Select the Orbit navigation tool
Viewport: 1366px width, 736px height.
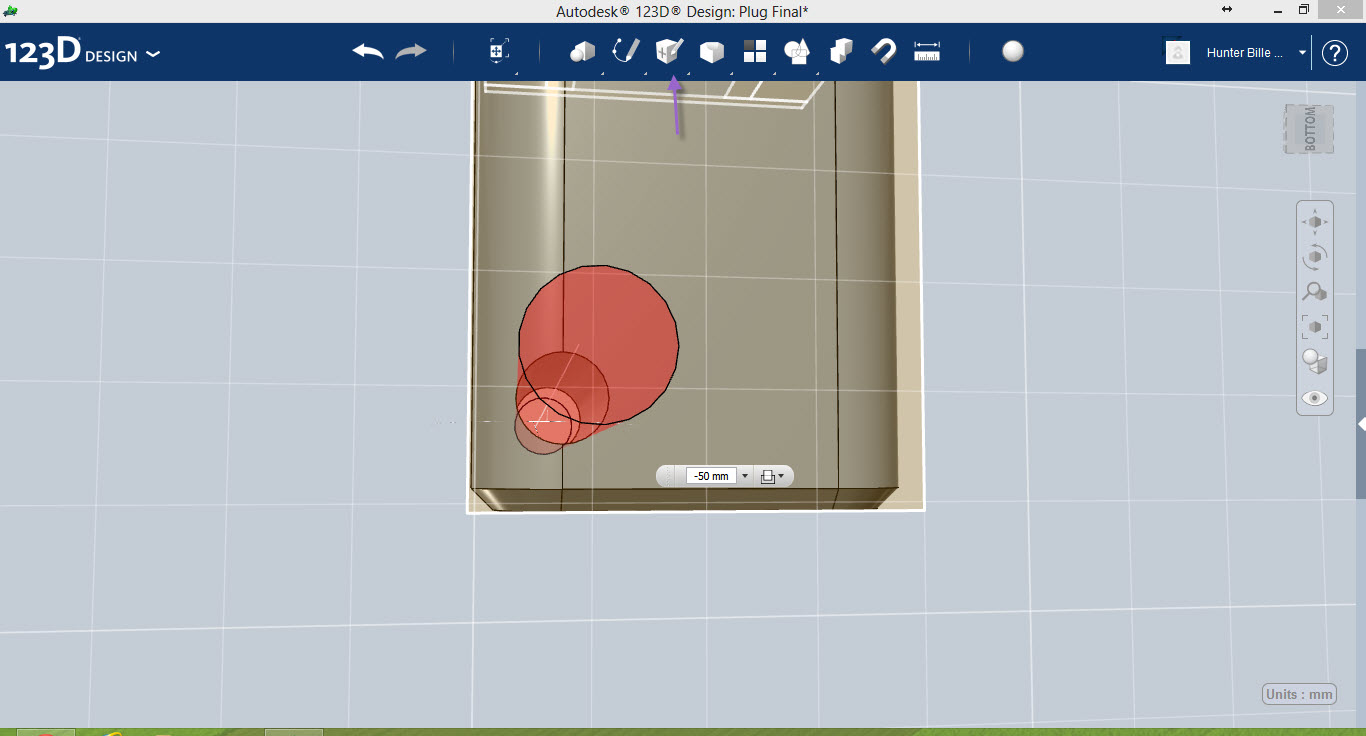1315,257
